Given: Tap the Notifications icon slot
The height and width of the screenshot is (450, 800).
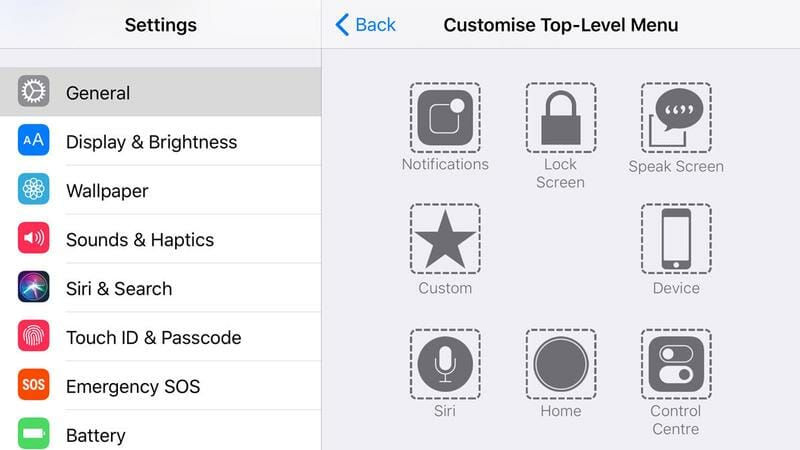Looking at the screenshot, I should tap(445, 118).
